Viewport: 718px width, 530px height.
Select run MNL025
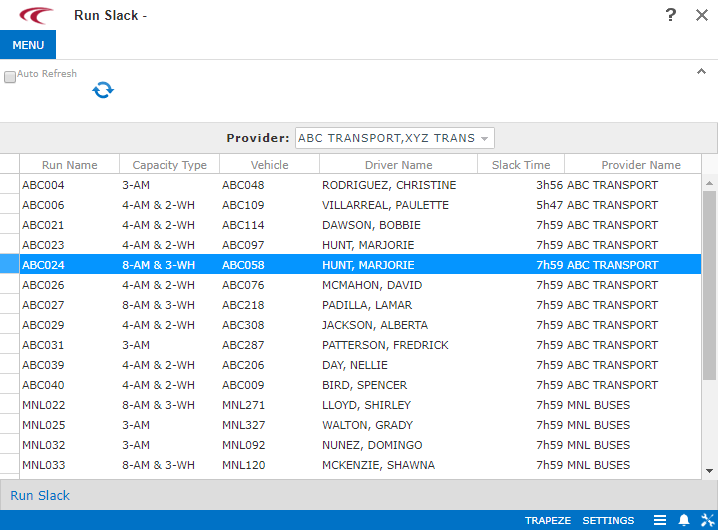[x=44, y=425]
